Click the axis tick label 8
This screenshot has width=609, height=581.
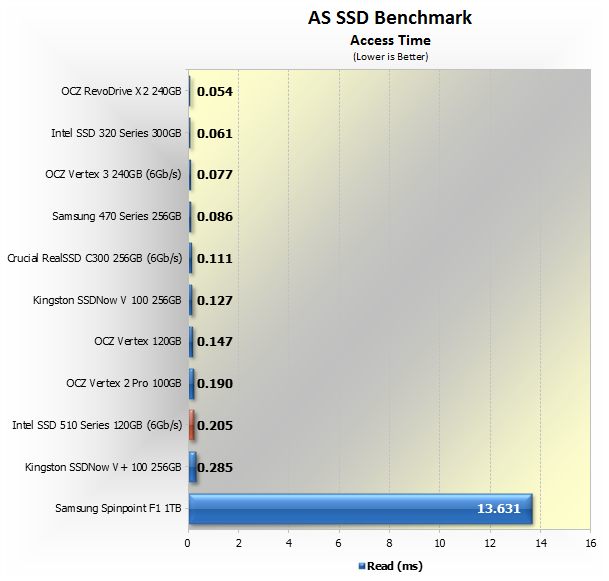coord(389,543)
